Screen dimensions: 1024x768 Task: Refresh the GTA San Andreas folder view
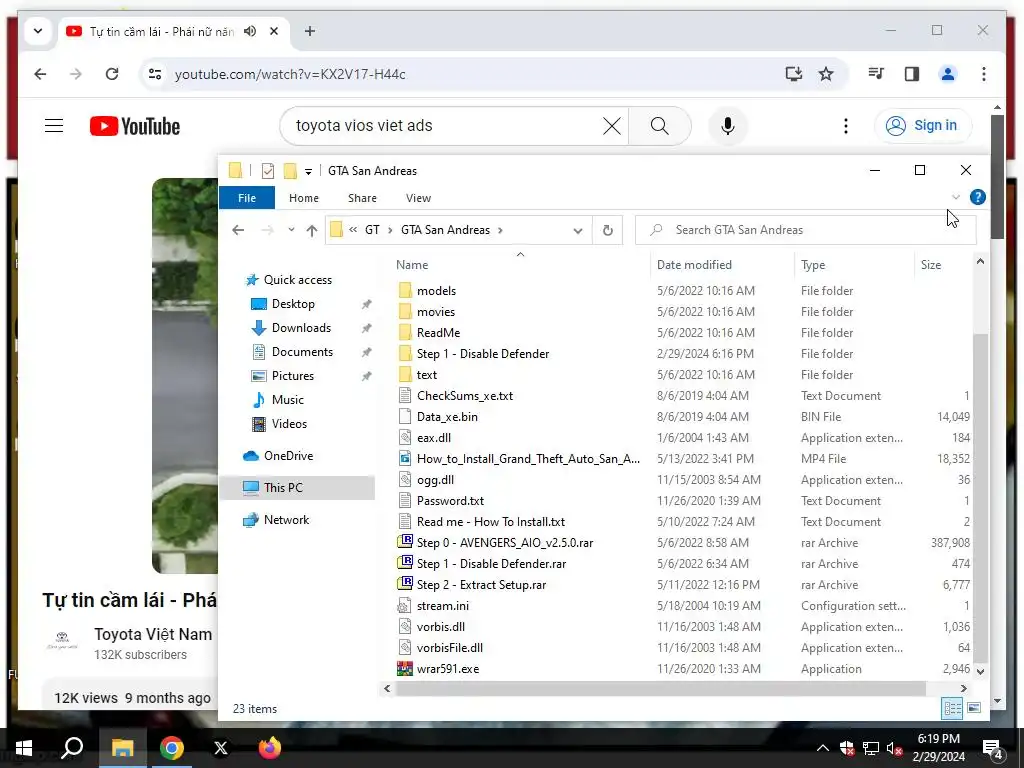[x=607, y=230]
